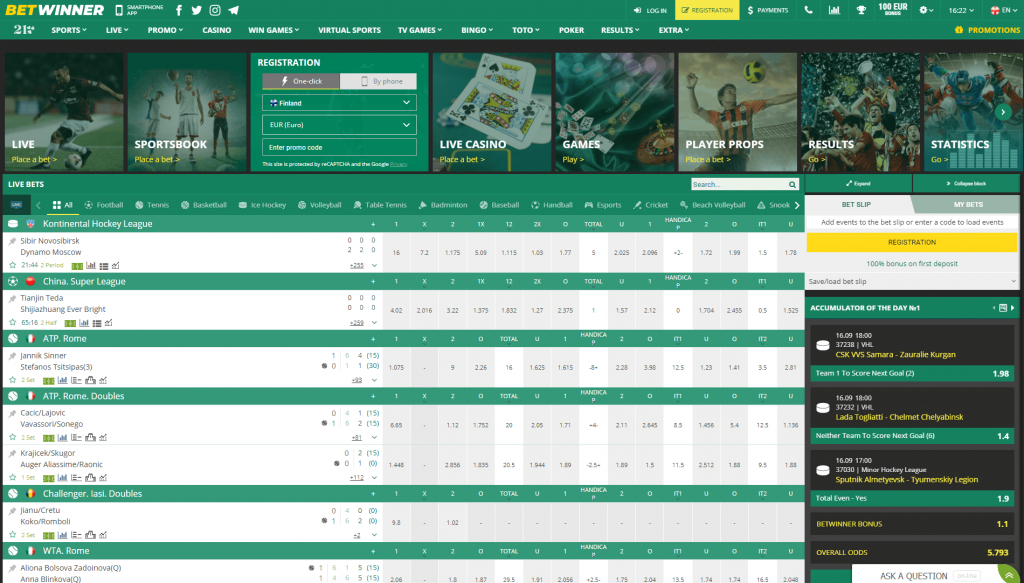
Task: Open the 16:22 time zone dropdown
Action: point(961,10)
